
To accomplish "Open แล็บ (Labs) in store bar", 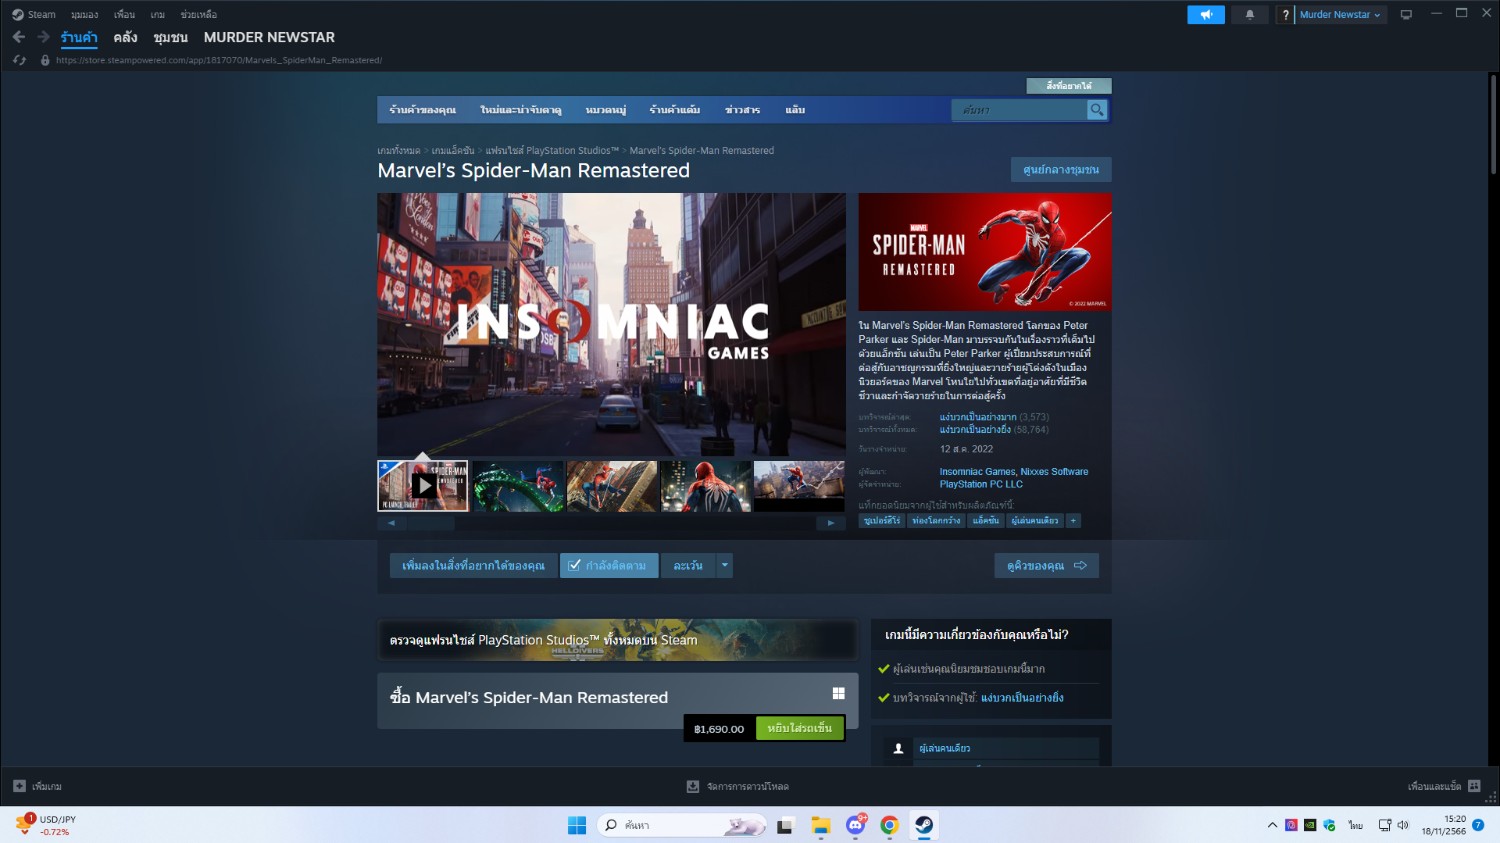I will (795, 110).
